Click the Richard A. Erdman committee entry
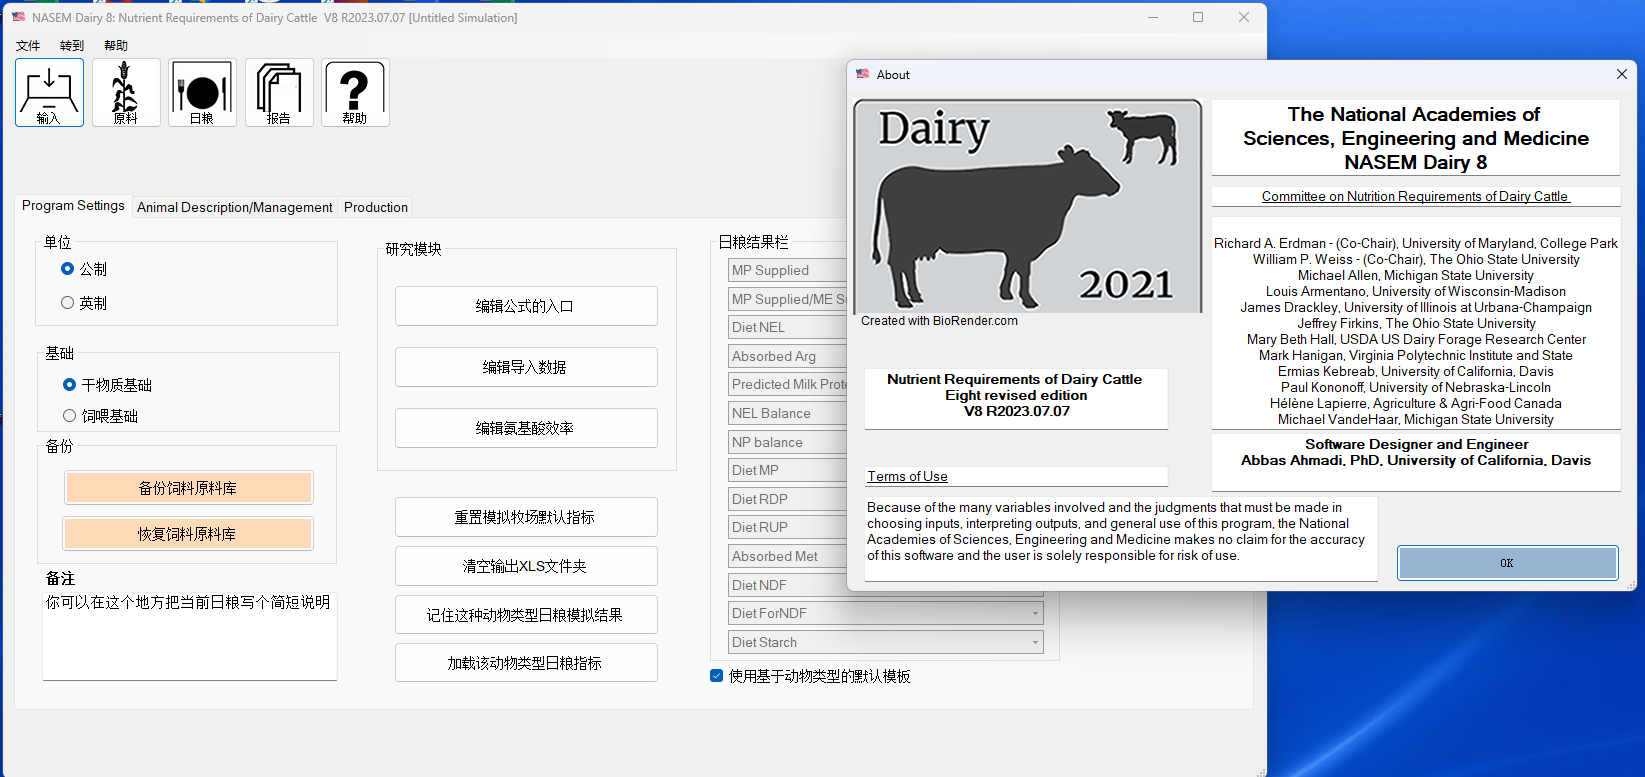The width and height of the screenshot is (1645, 777). point(1416,243)
